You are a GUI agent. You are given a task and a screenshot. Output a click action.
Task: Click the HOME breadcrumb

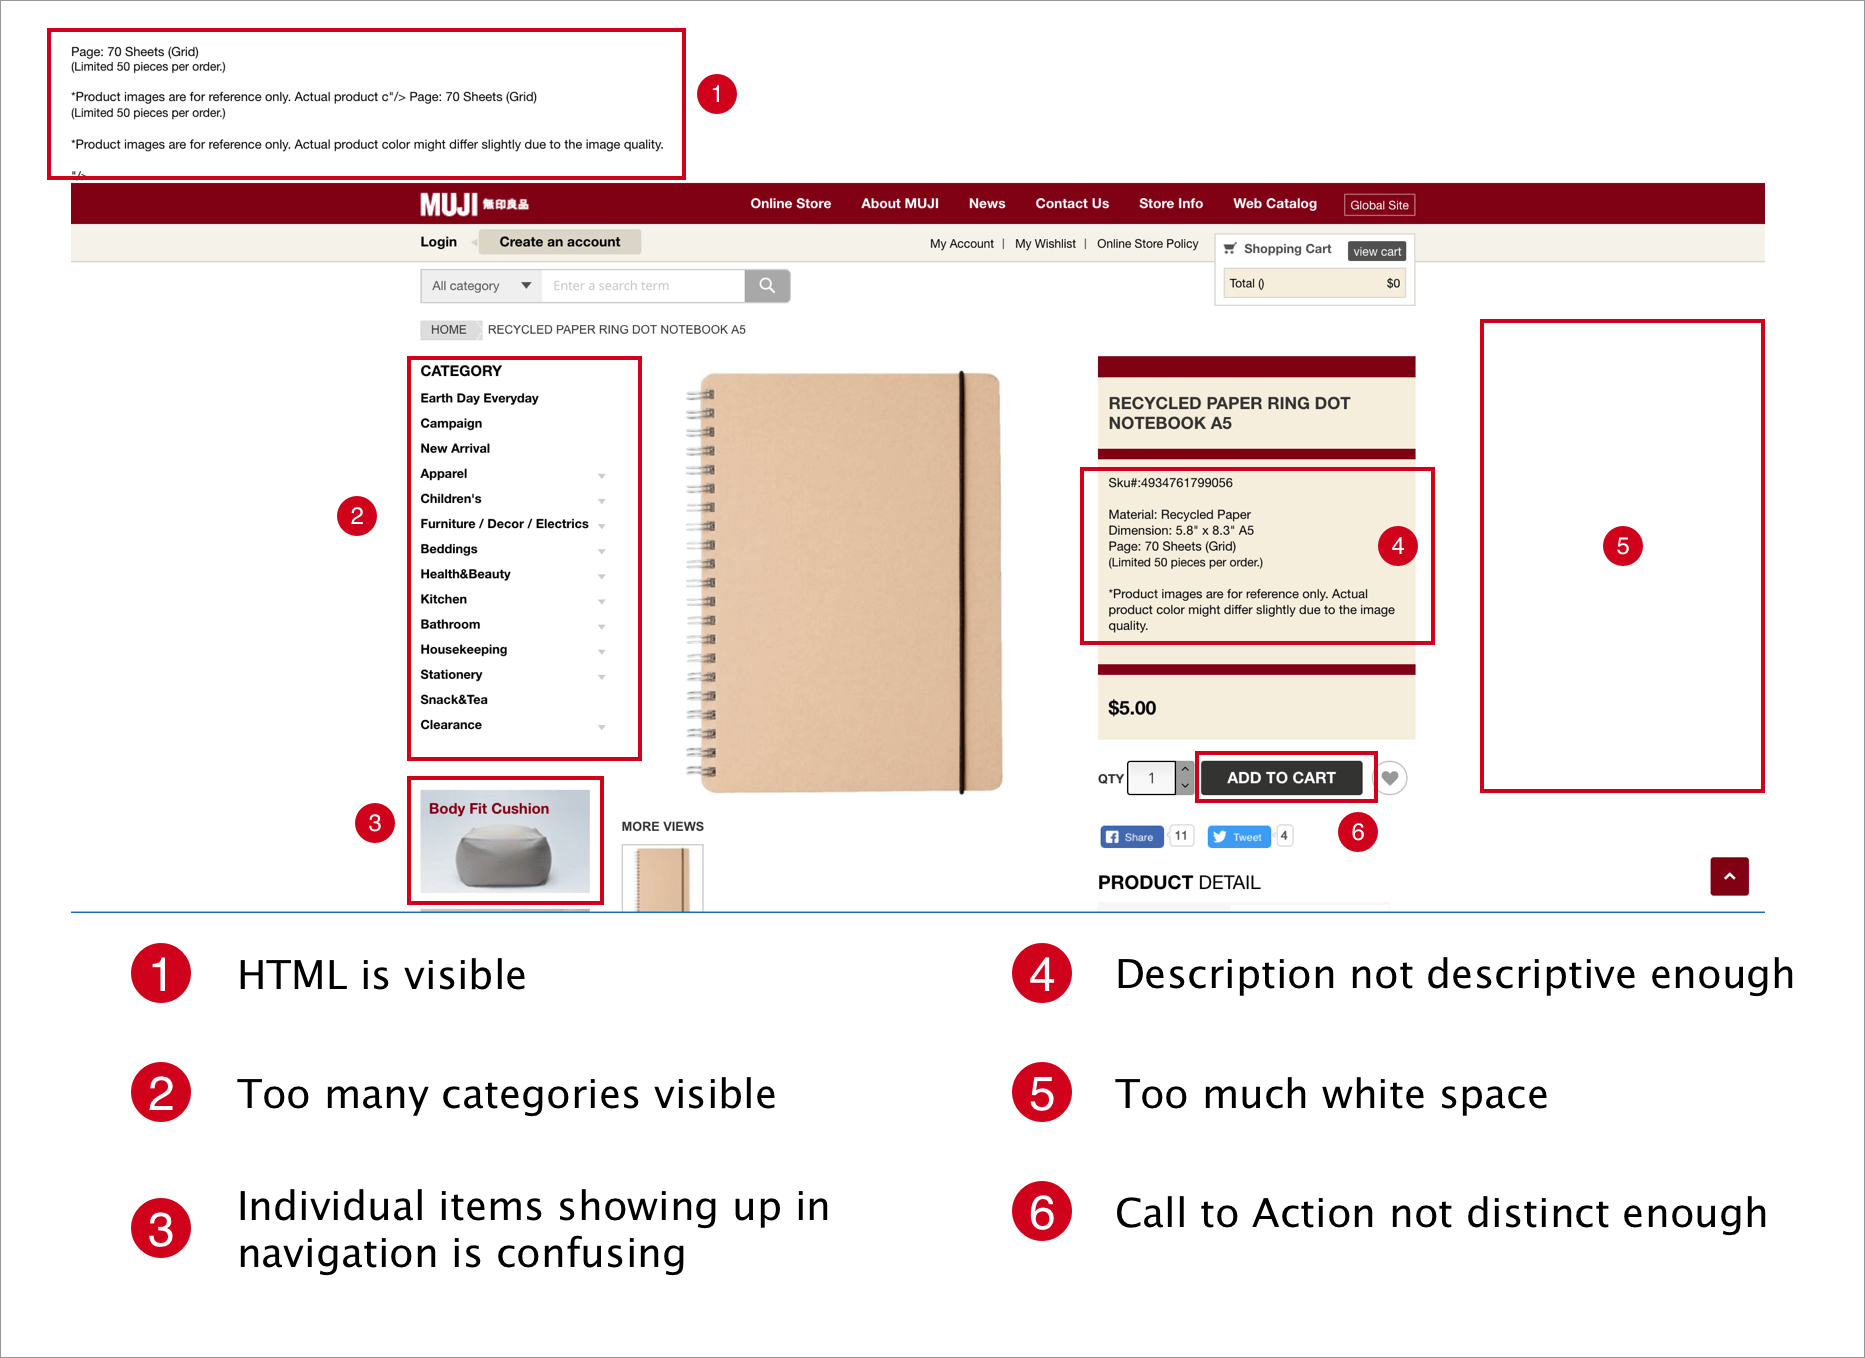(449, 330)
